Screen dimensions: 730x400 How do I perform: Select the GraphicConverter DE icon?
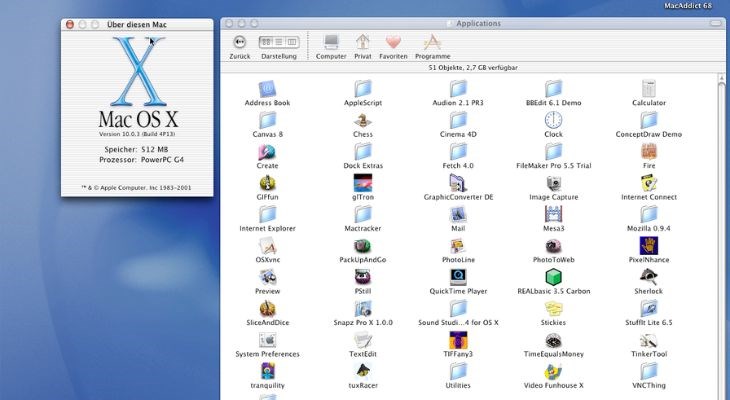[458, 183]
